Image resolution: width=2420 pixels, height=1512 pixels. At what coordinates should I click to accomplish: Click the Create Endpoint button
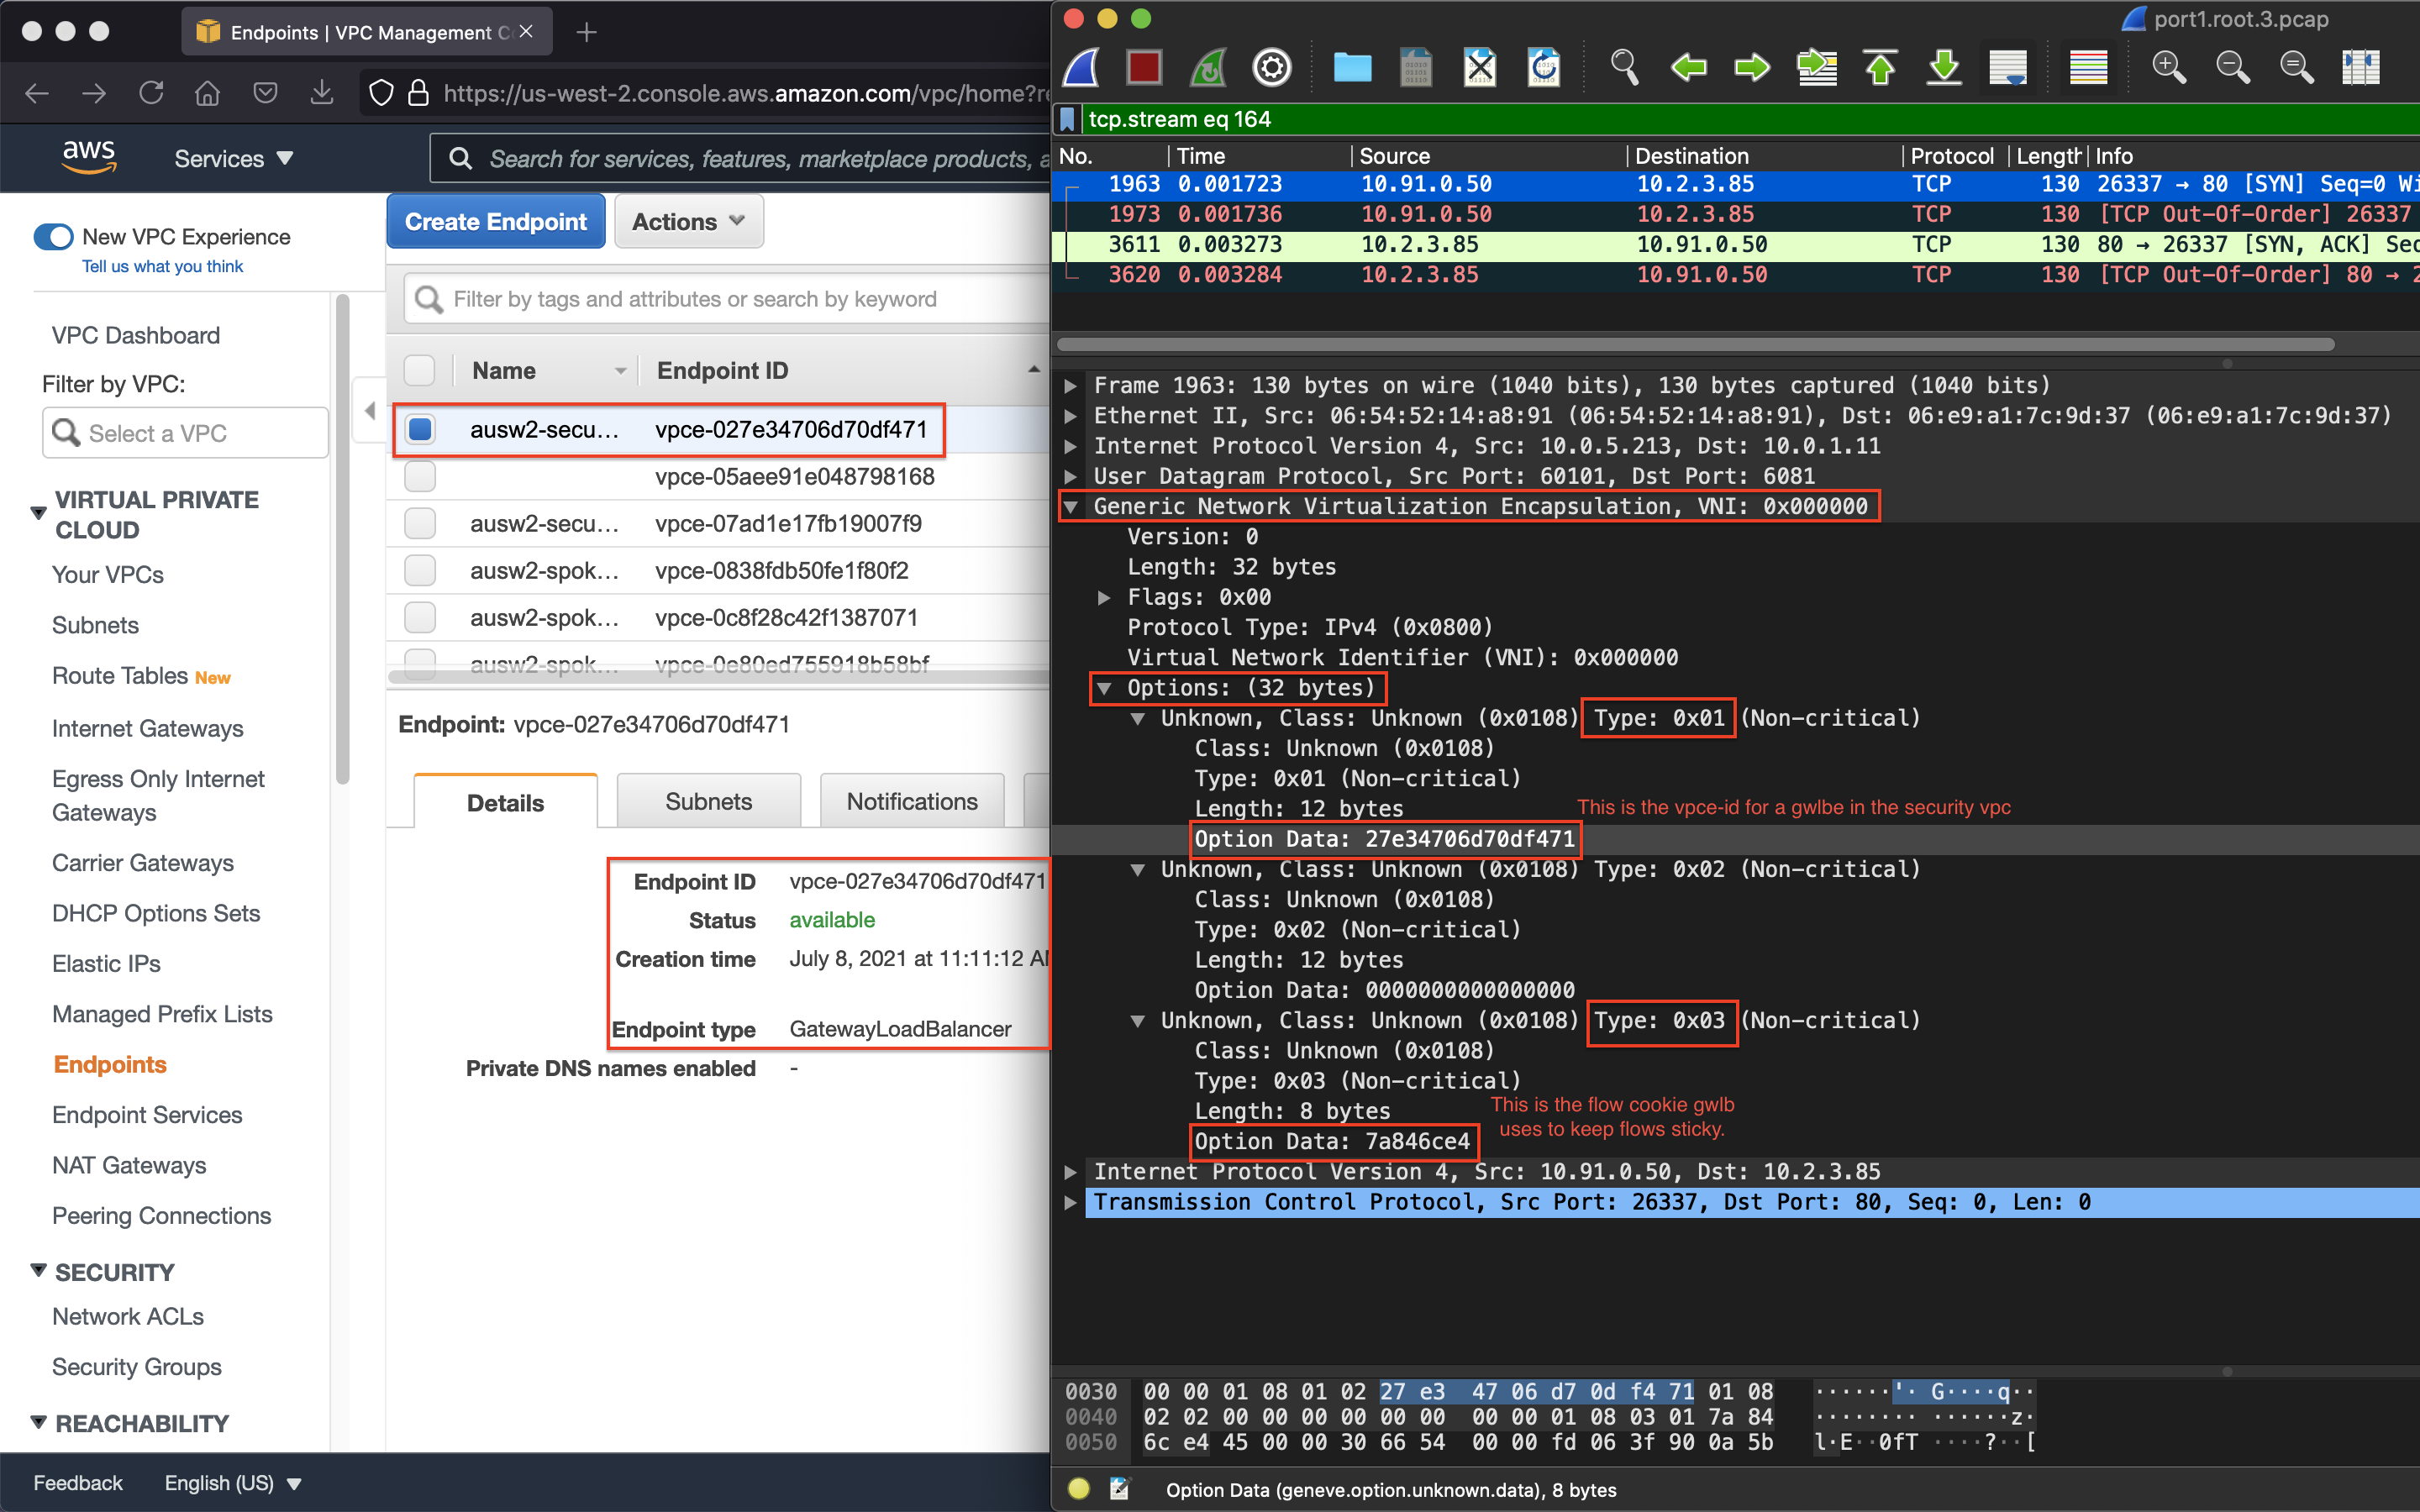pyautogui.click(x=496, y=221)
